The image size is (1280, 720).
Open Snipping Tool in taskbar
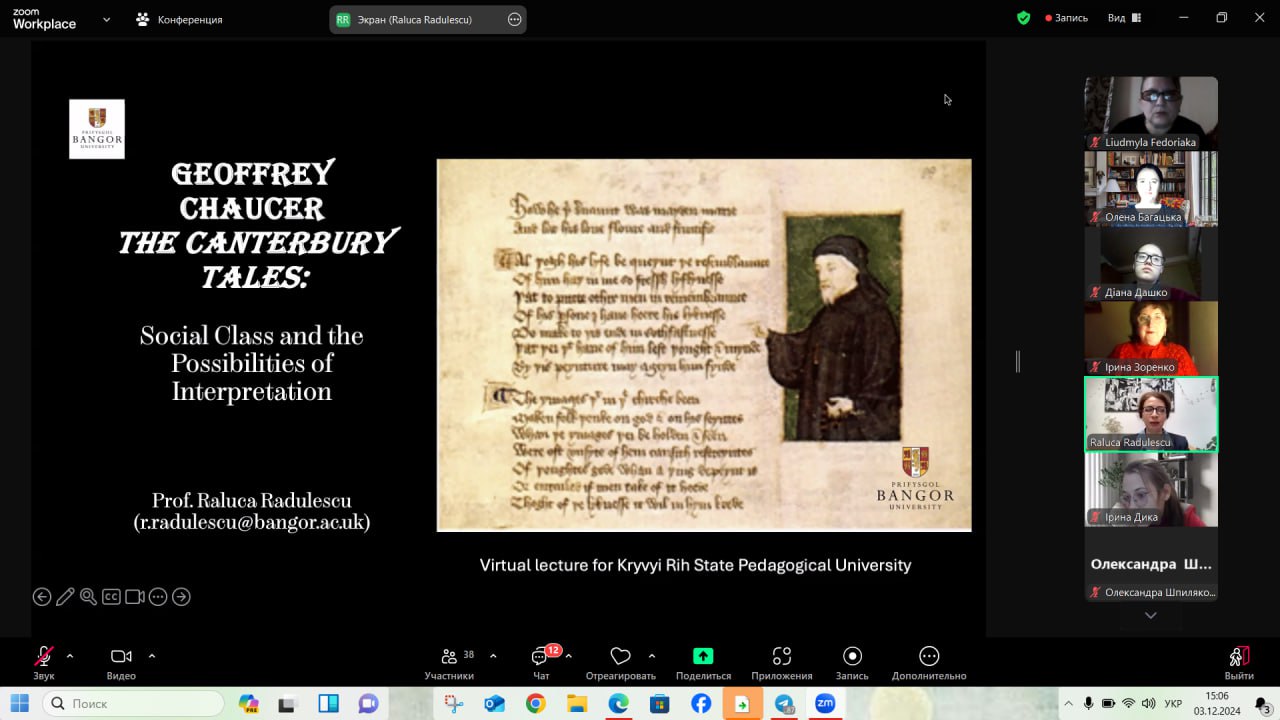[x=454, y=704]
